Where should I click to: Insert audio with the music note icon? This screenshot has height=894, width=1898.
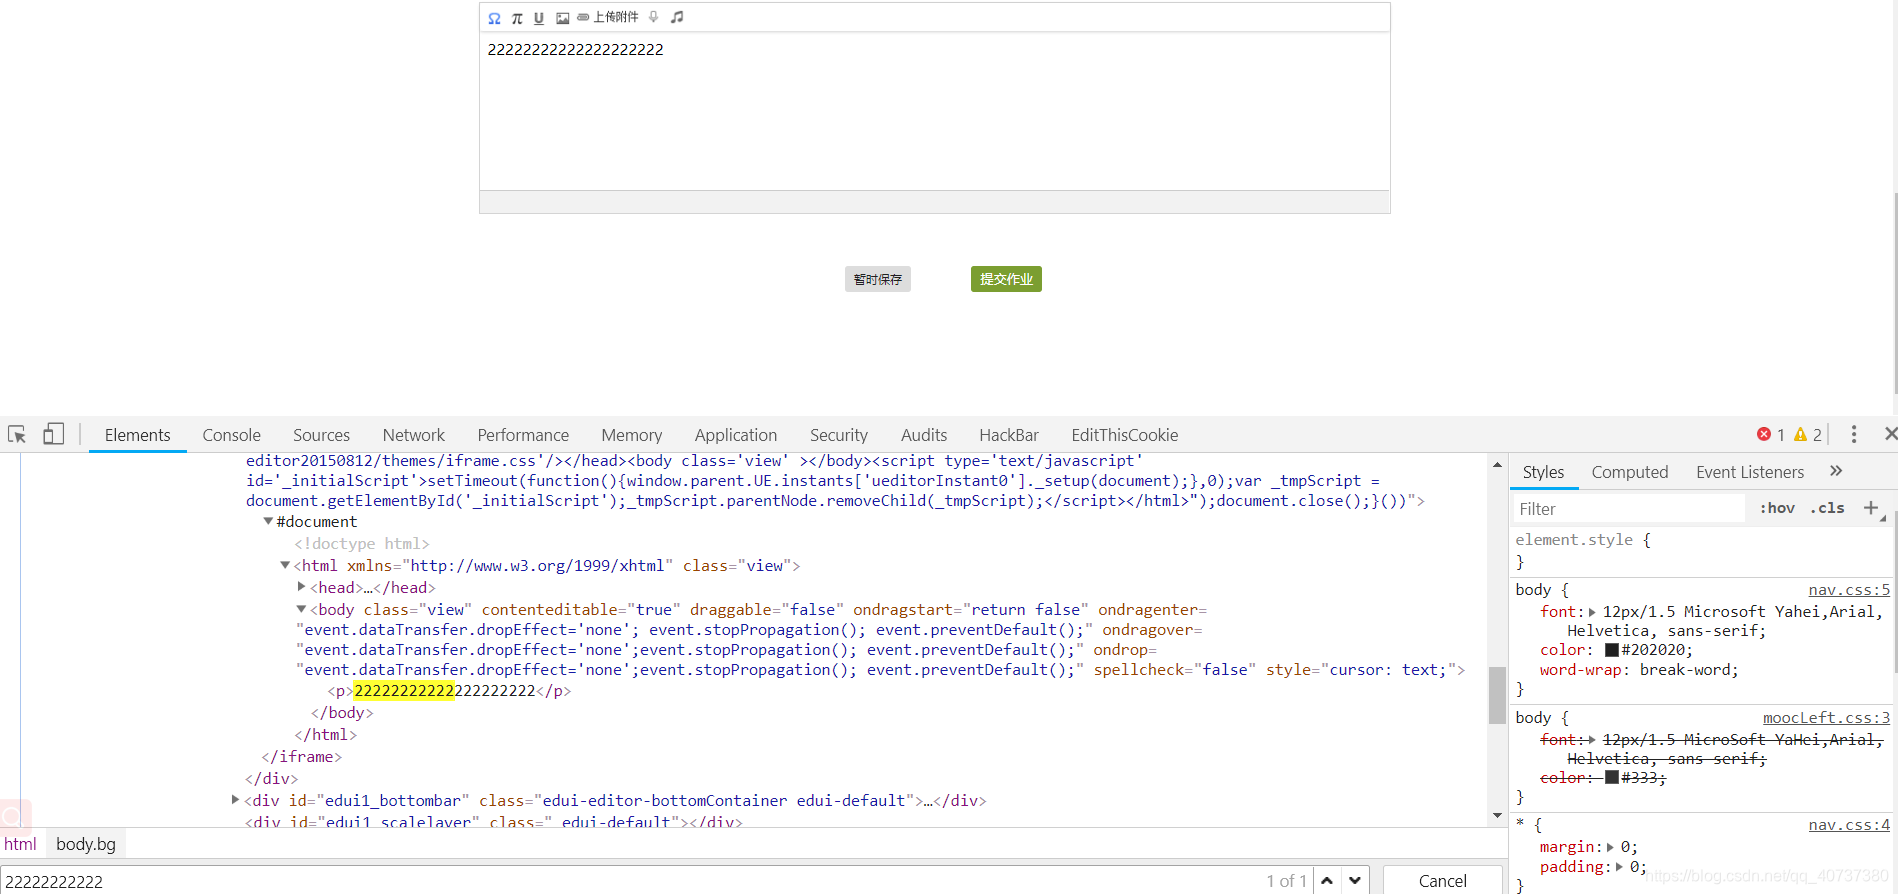pos(677,17)
